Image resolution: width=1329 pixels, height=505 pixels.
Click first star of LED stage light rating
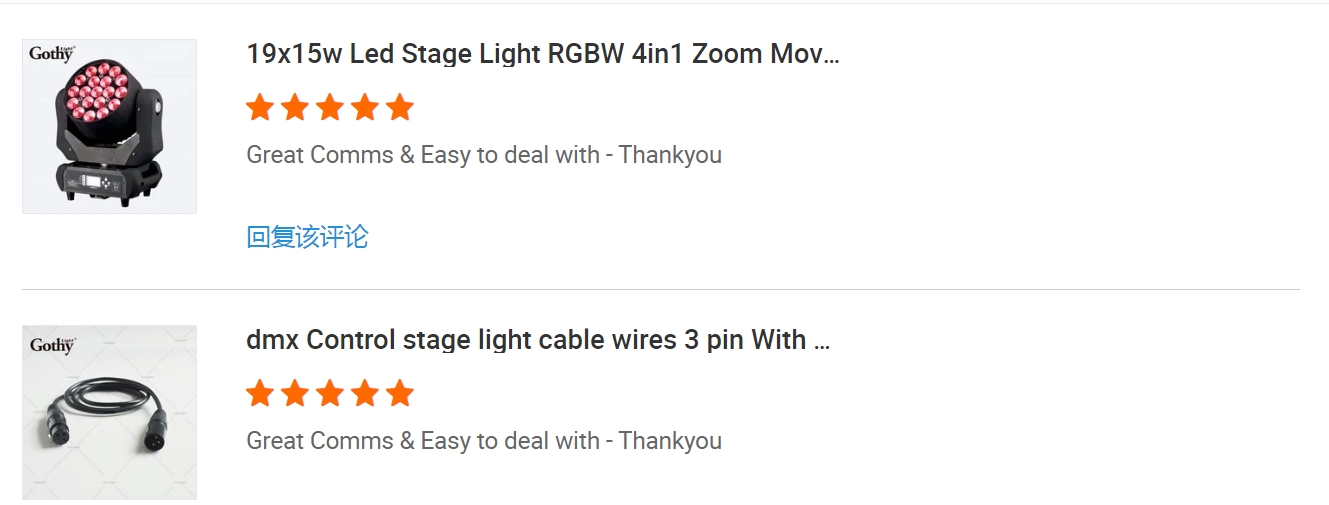pos(260,107)
